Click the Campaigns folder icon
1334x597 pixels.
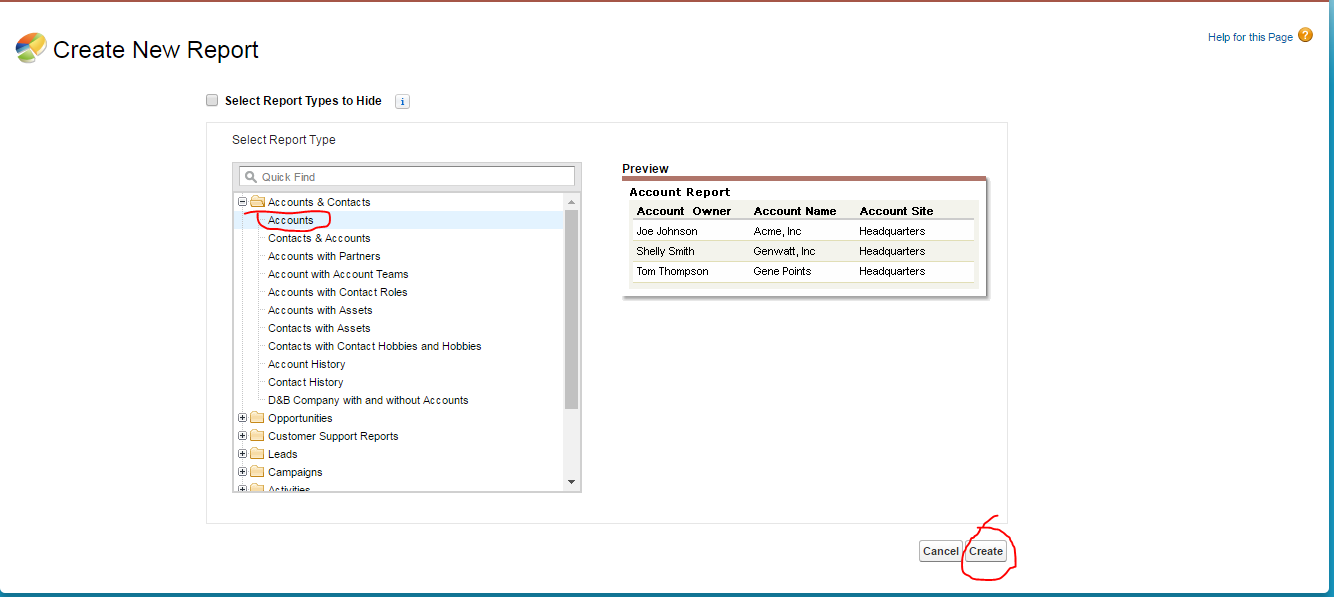pos(257,472)
